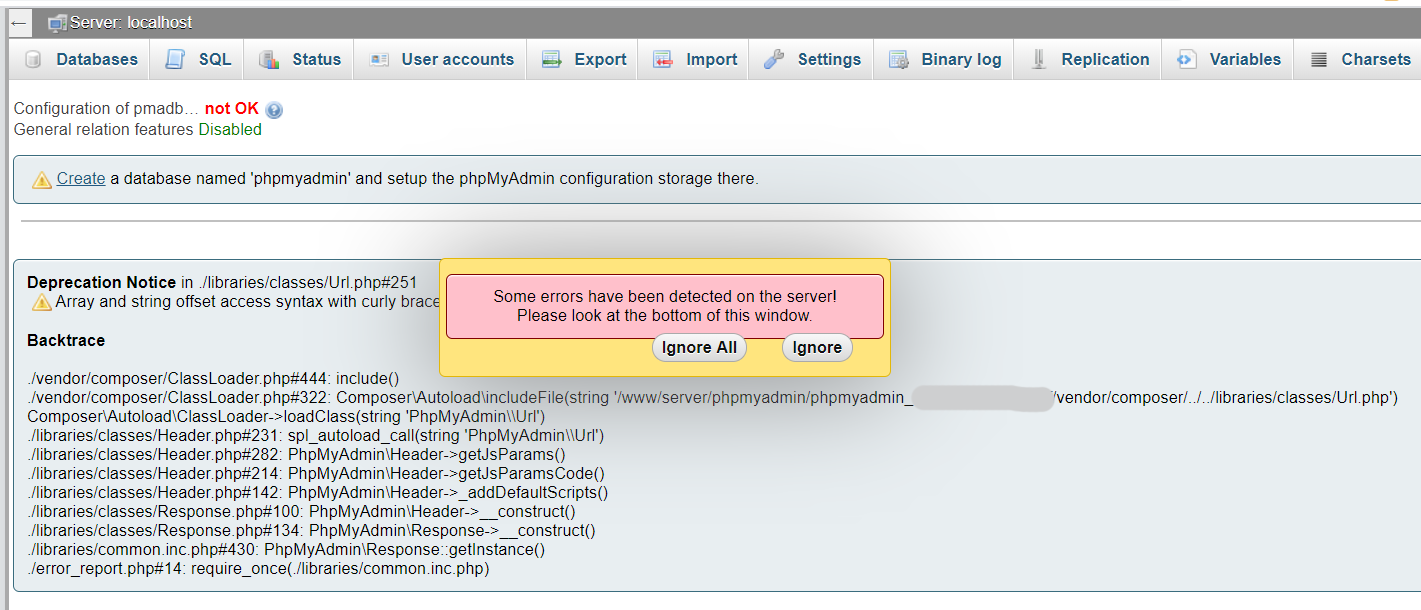Click the 'General relation features' label
Viewport: 1421px width, 610px height.
tap(104, 130)
